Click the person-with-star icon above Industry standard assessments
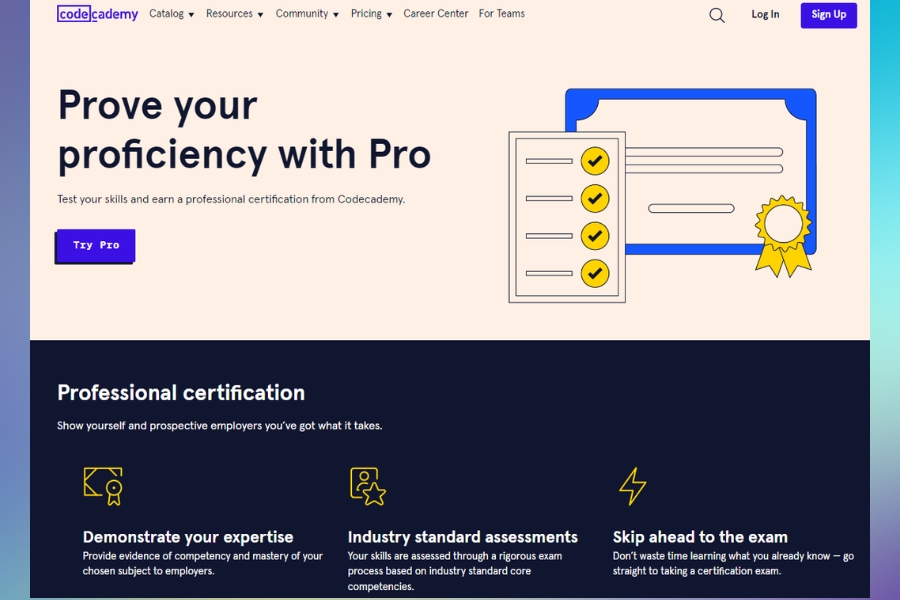Screen dimensions: 900x600 368,486
